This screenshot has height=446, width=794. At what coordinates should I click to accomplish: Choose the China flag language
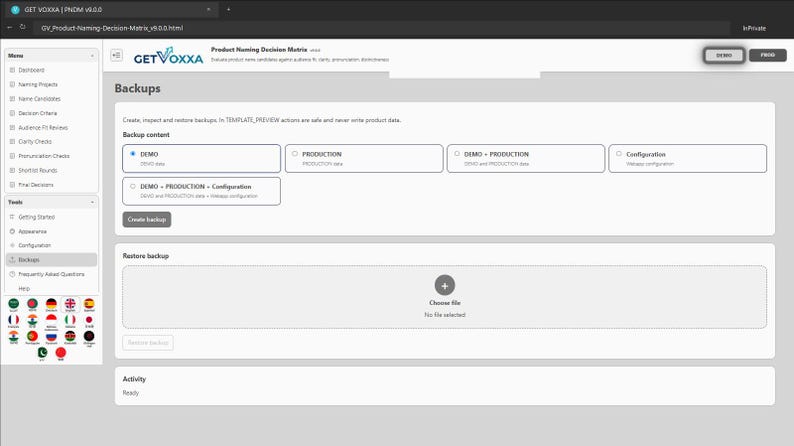pyautogui.click(x=61, y=352)
